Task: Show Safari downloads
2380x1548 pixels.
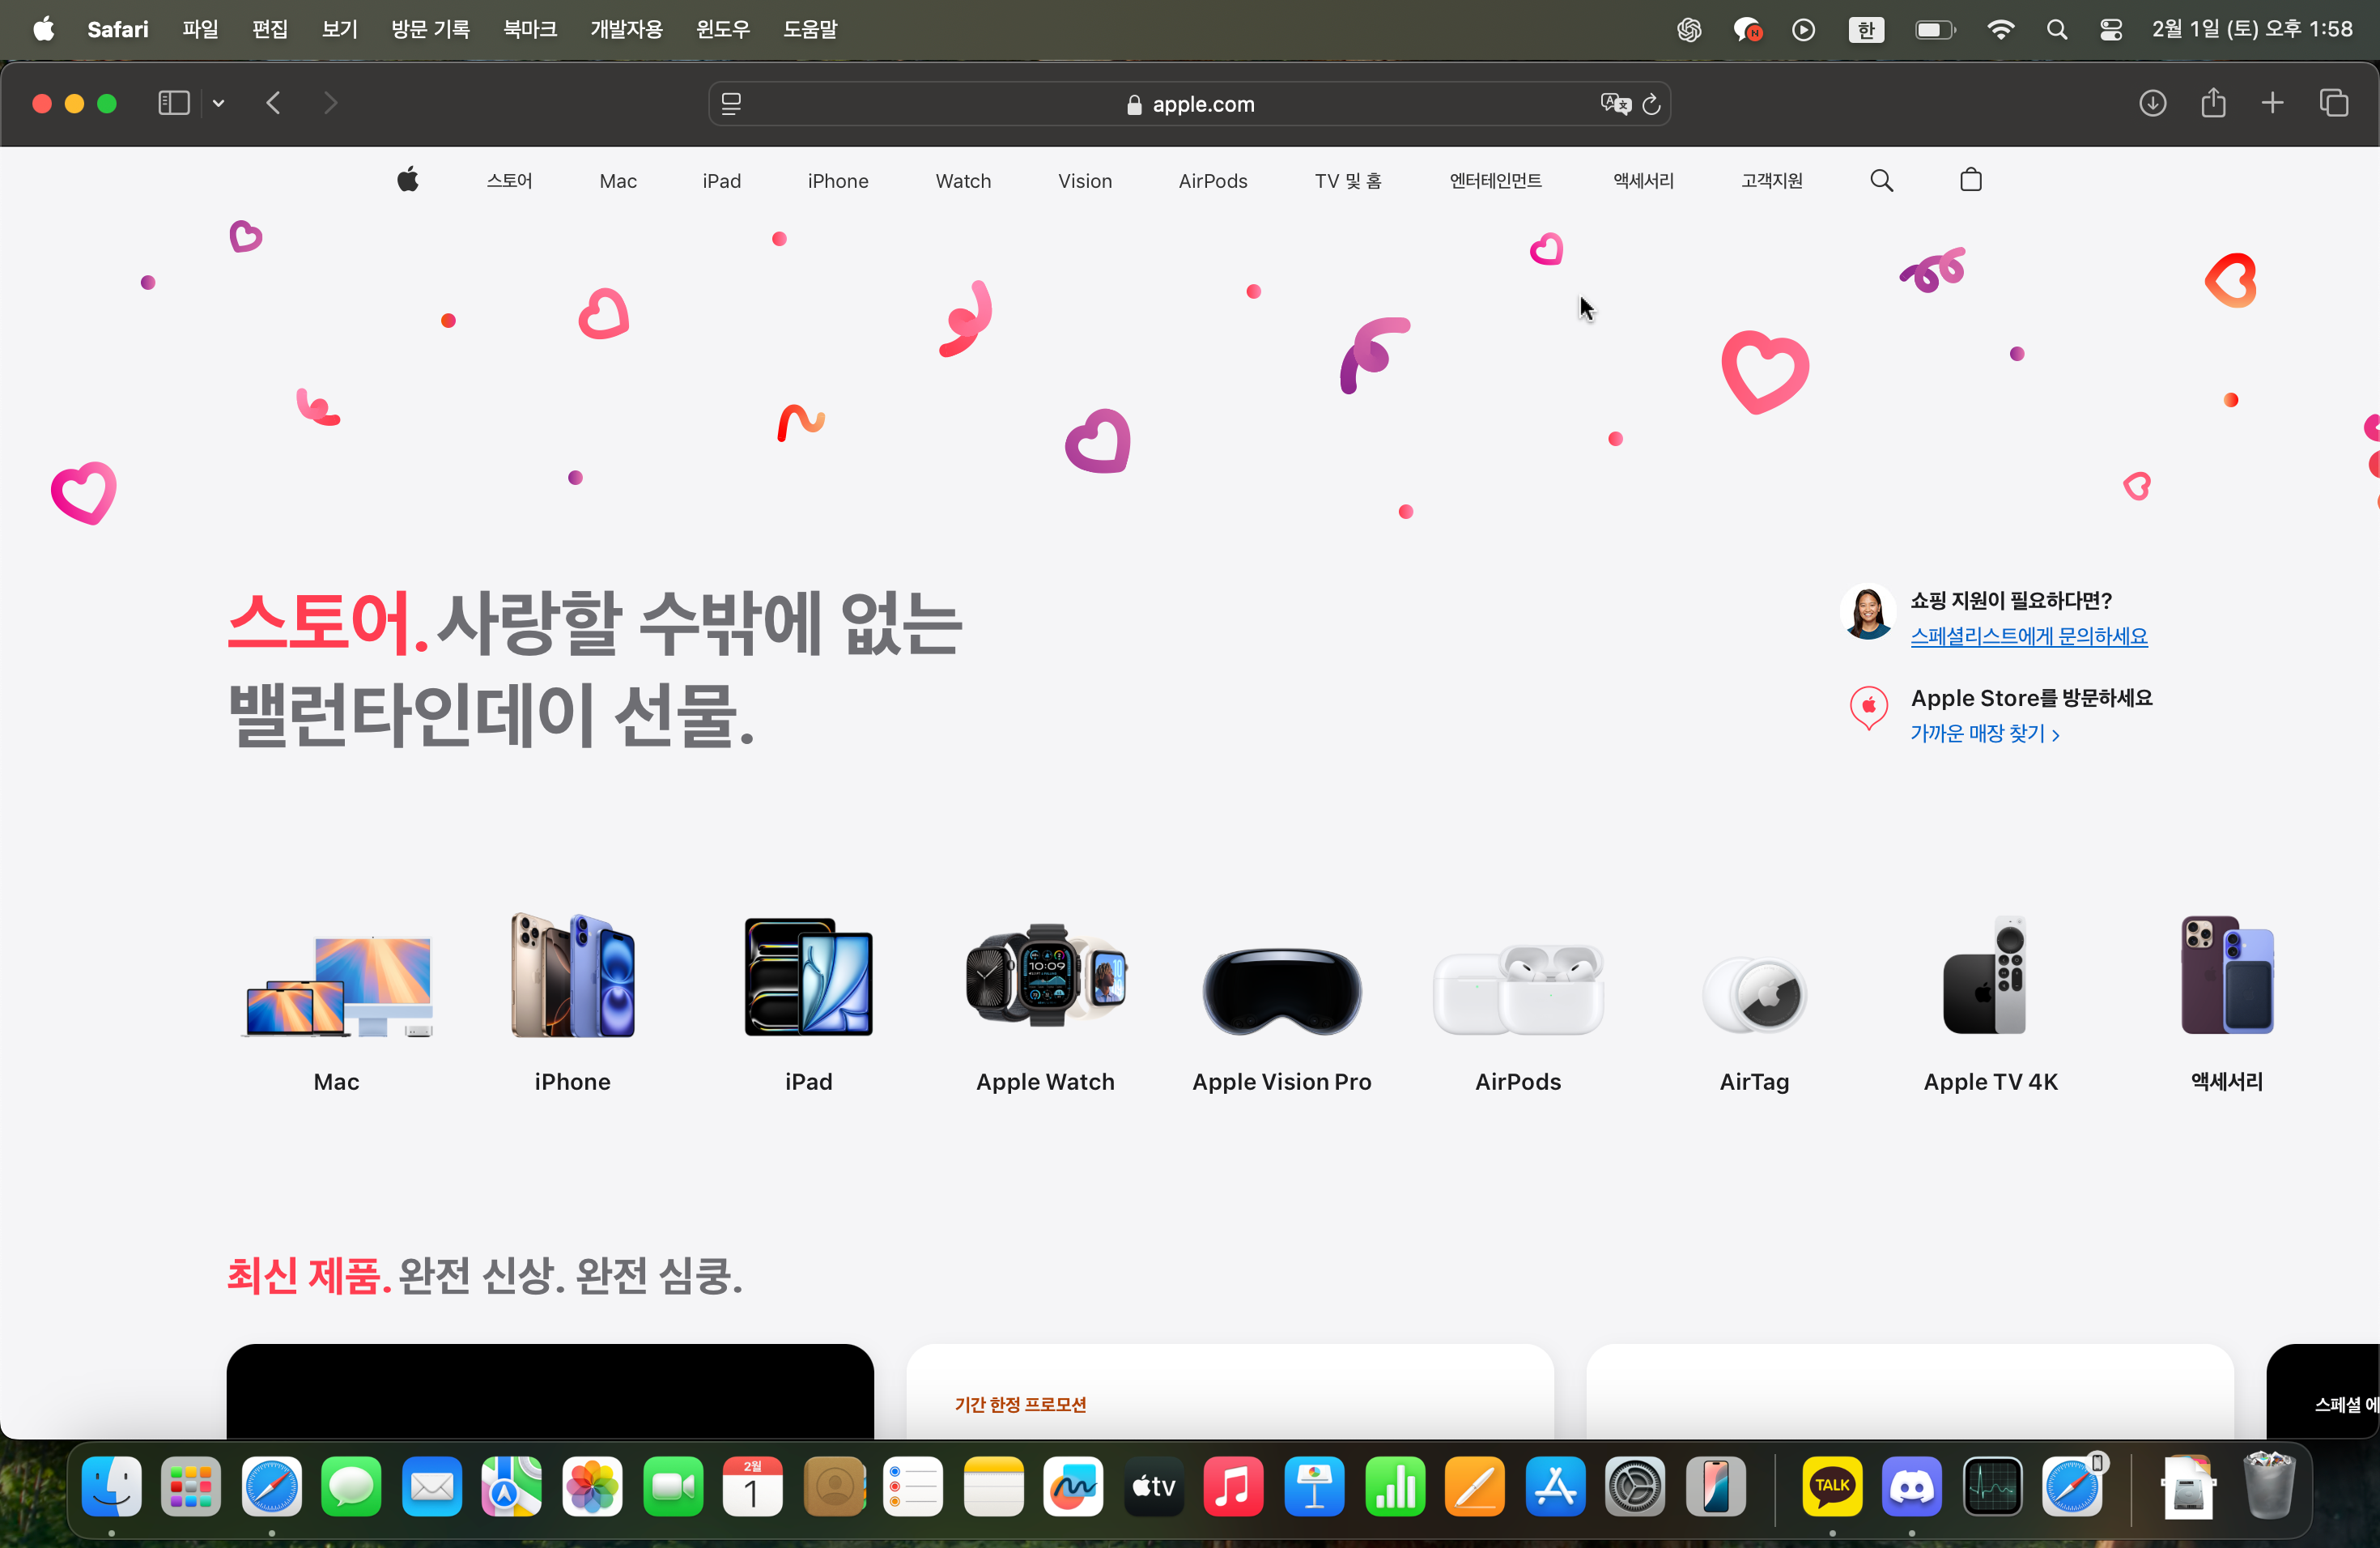Action: point(2152,103)
